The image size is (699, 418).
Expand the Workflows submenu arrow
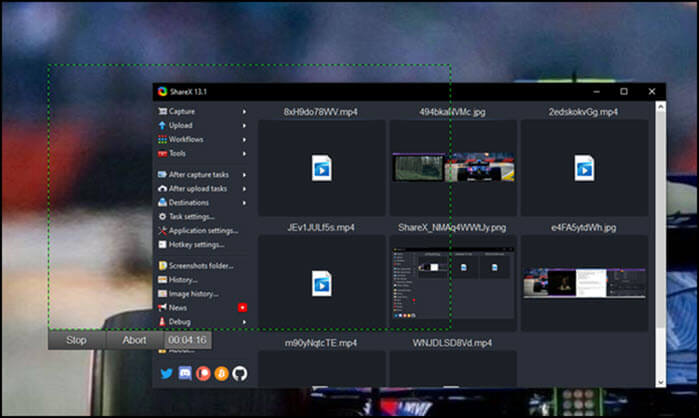(244, 139)
